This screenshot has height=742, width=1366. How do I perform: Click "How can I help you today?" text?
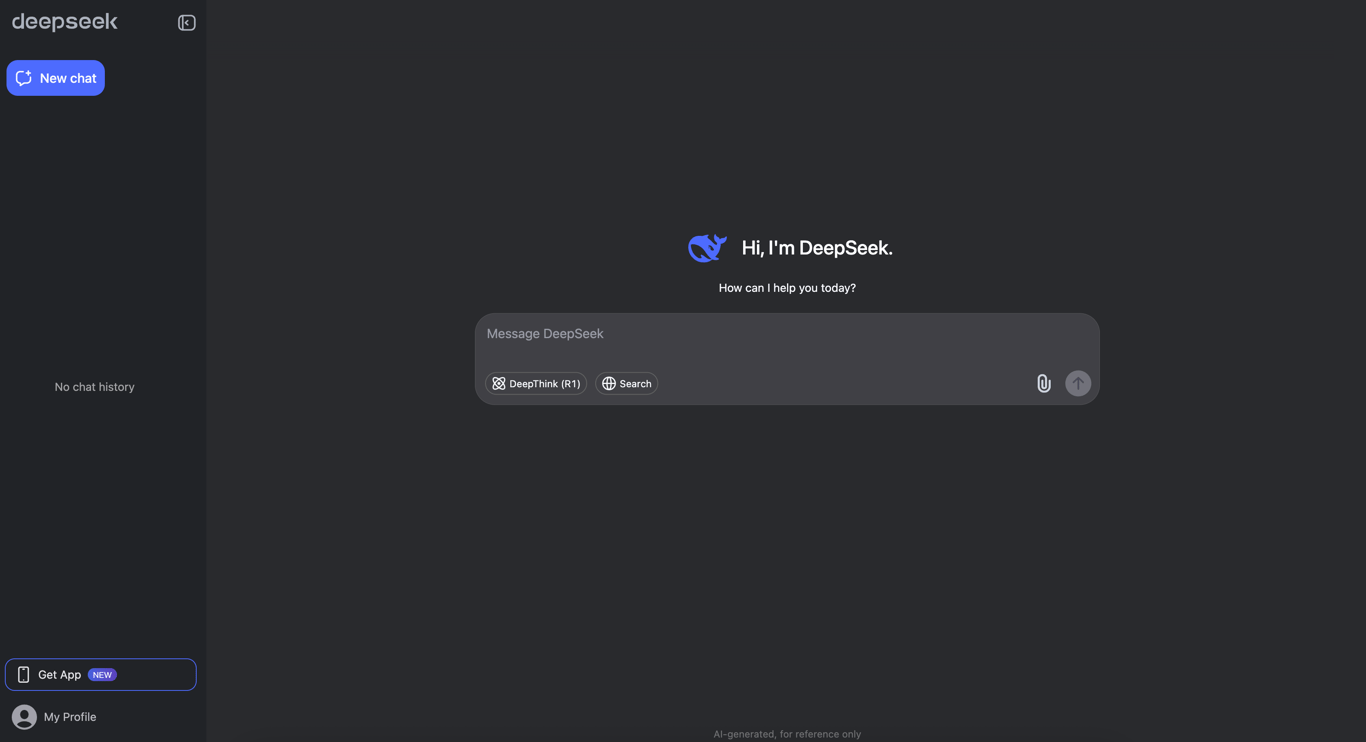click(787, 288)
